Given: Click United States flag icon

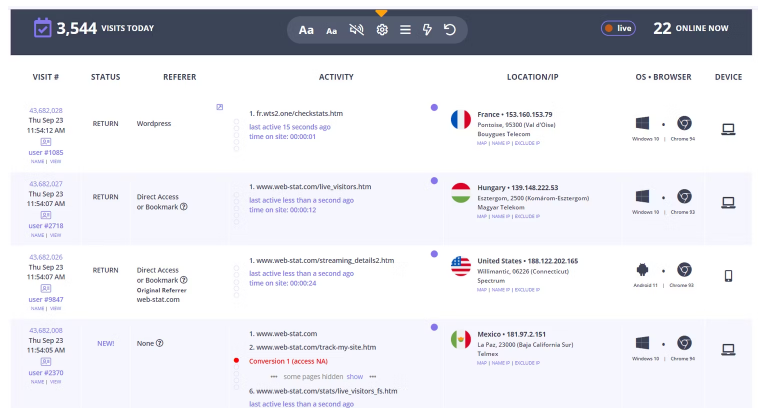Looking at the screenshot, I should point(461,267).
